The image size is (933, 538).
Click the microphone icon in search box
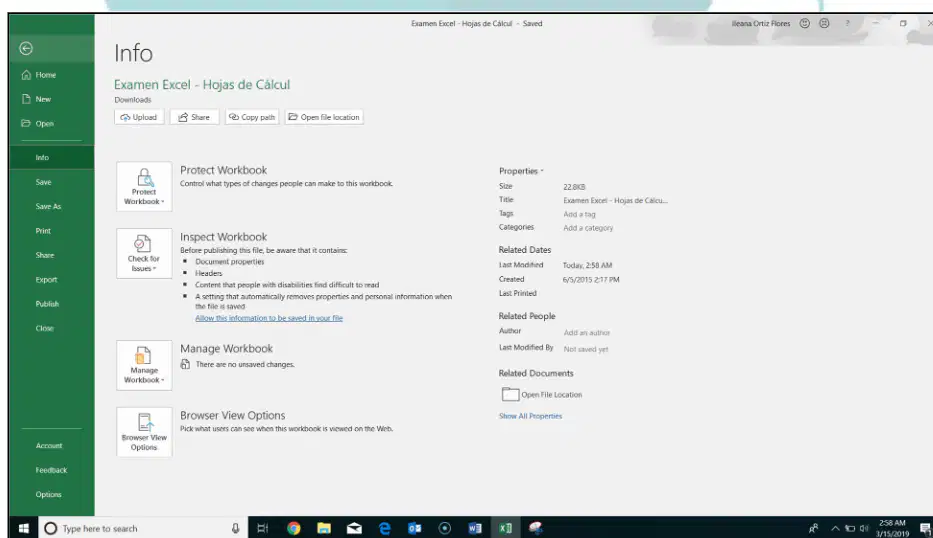236,528
